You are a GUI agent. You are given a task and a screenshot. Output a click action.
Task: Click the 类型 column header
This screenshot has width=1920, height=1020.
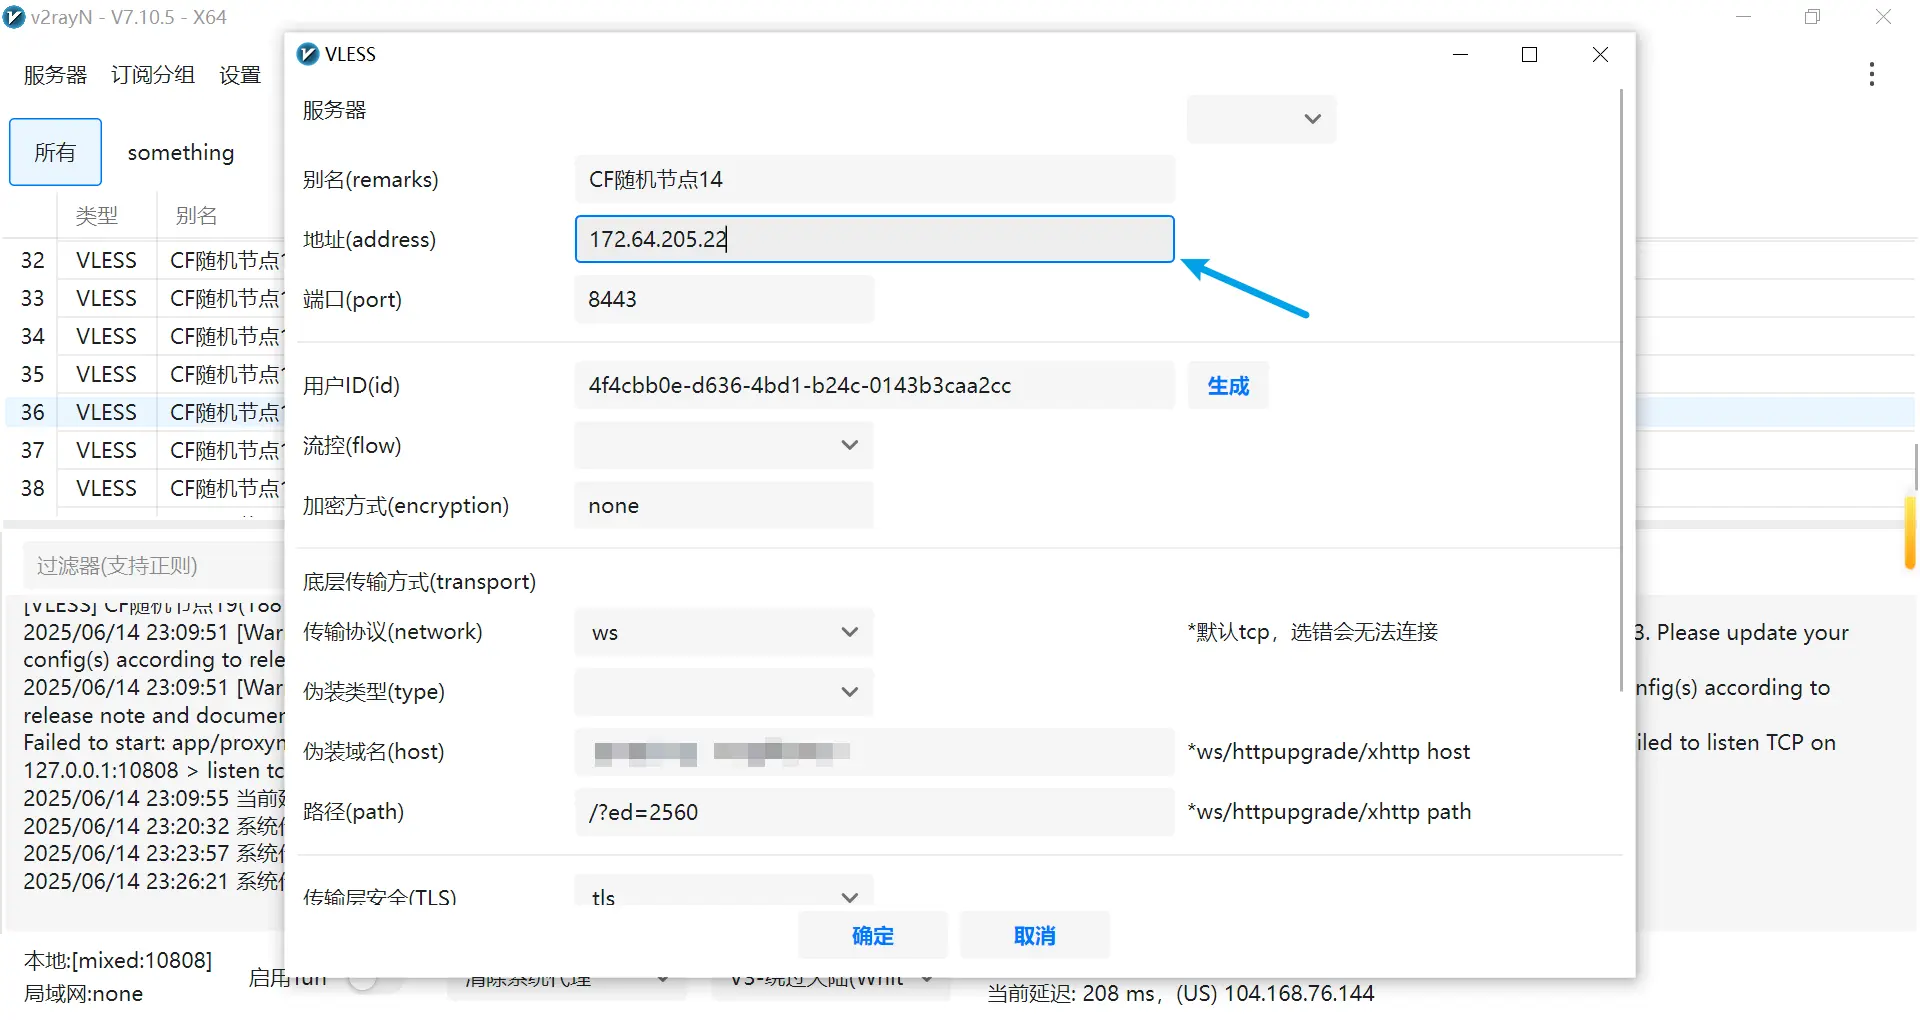[97, 215]
